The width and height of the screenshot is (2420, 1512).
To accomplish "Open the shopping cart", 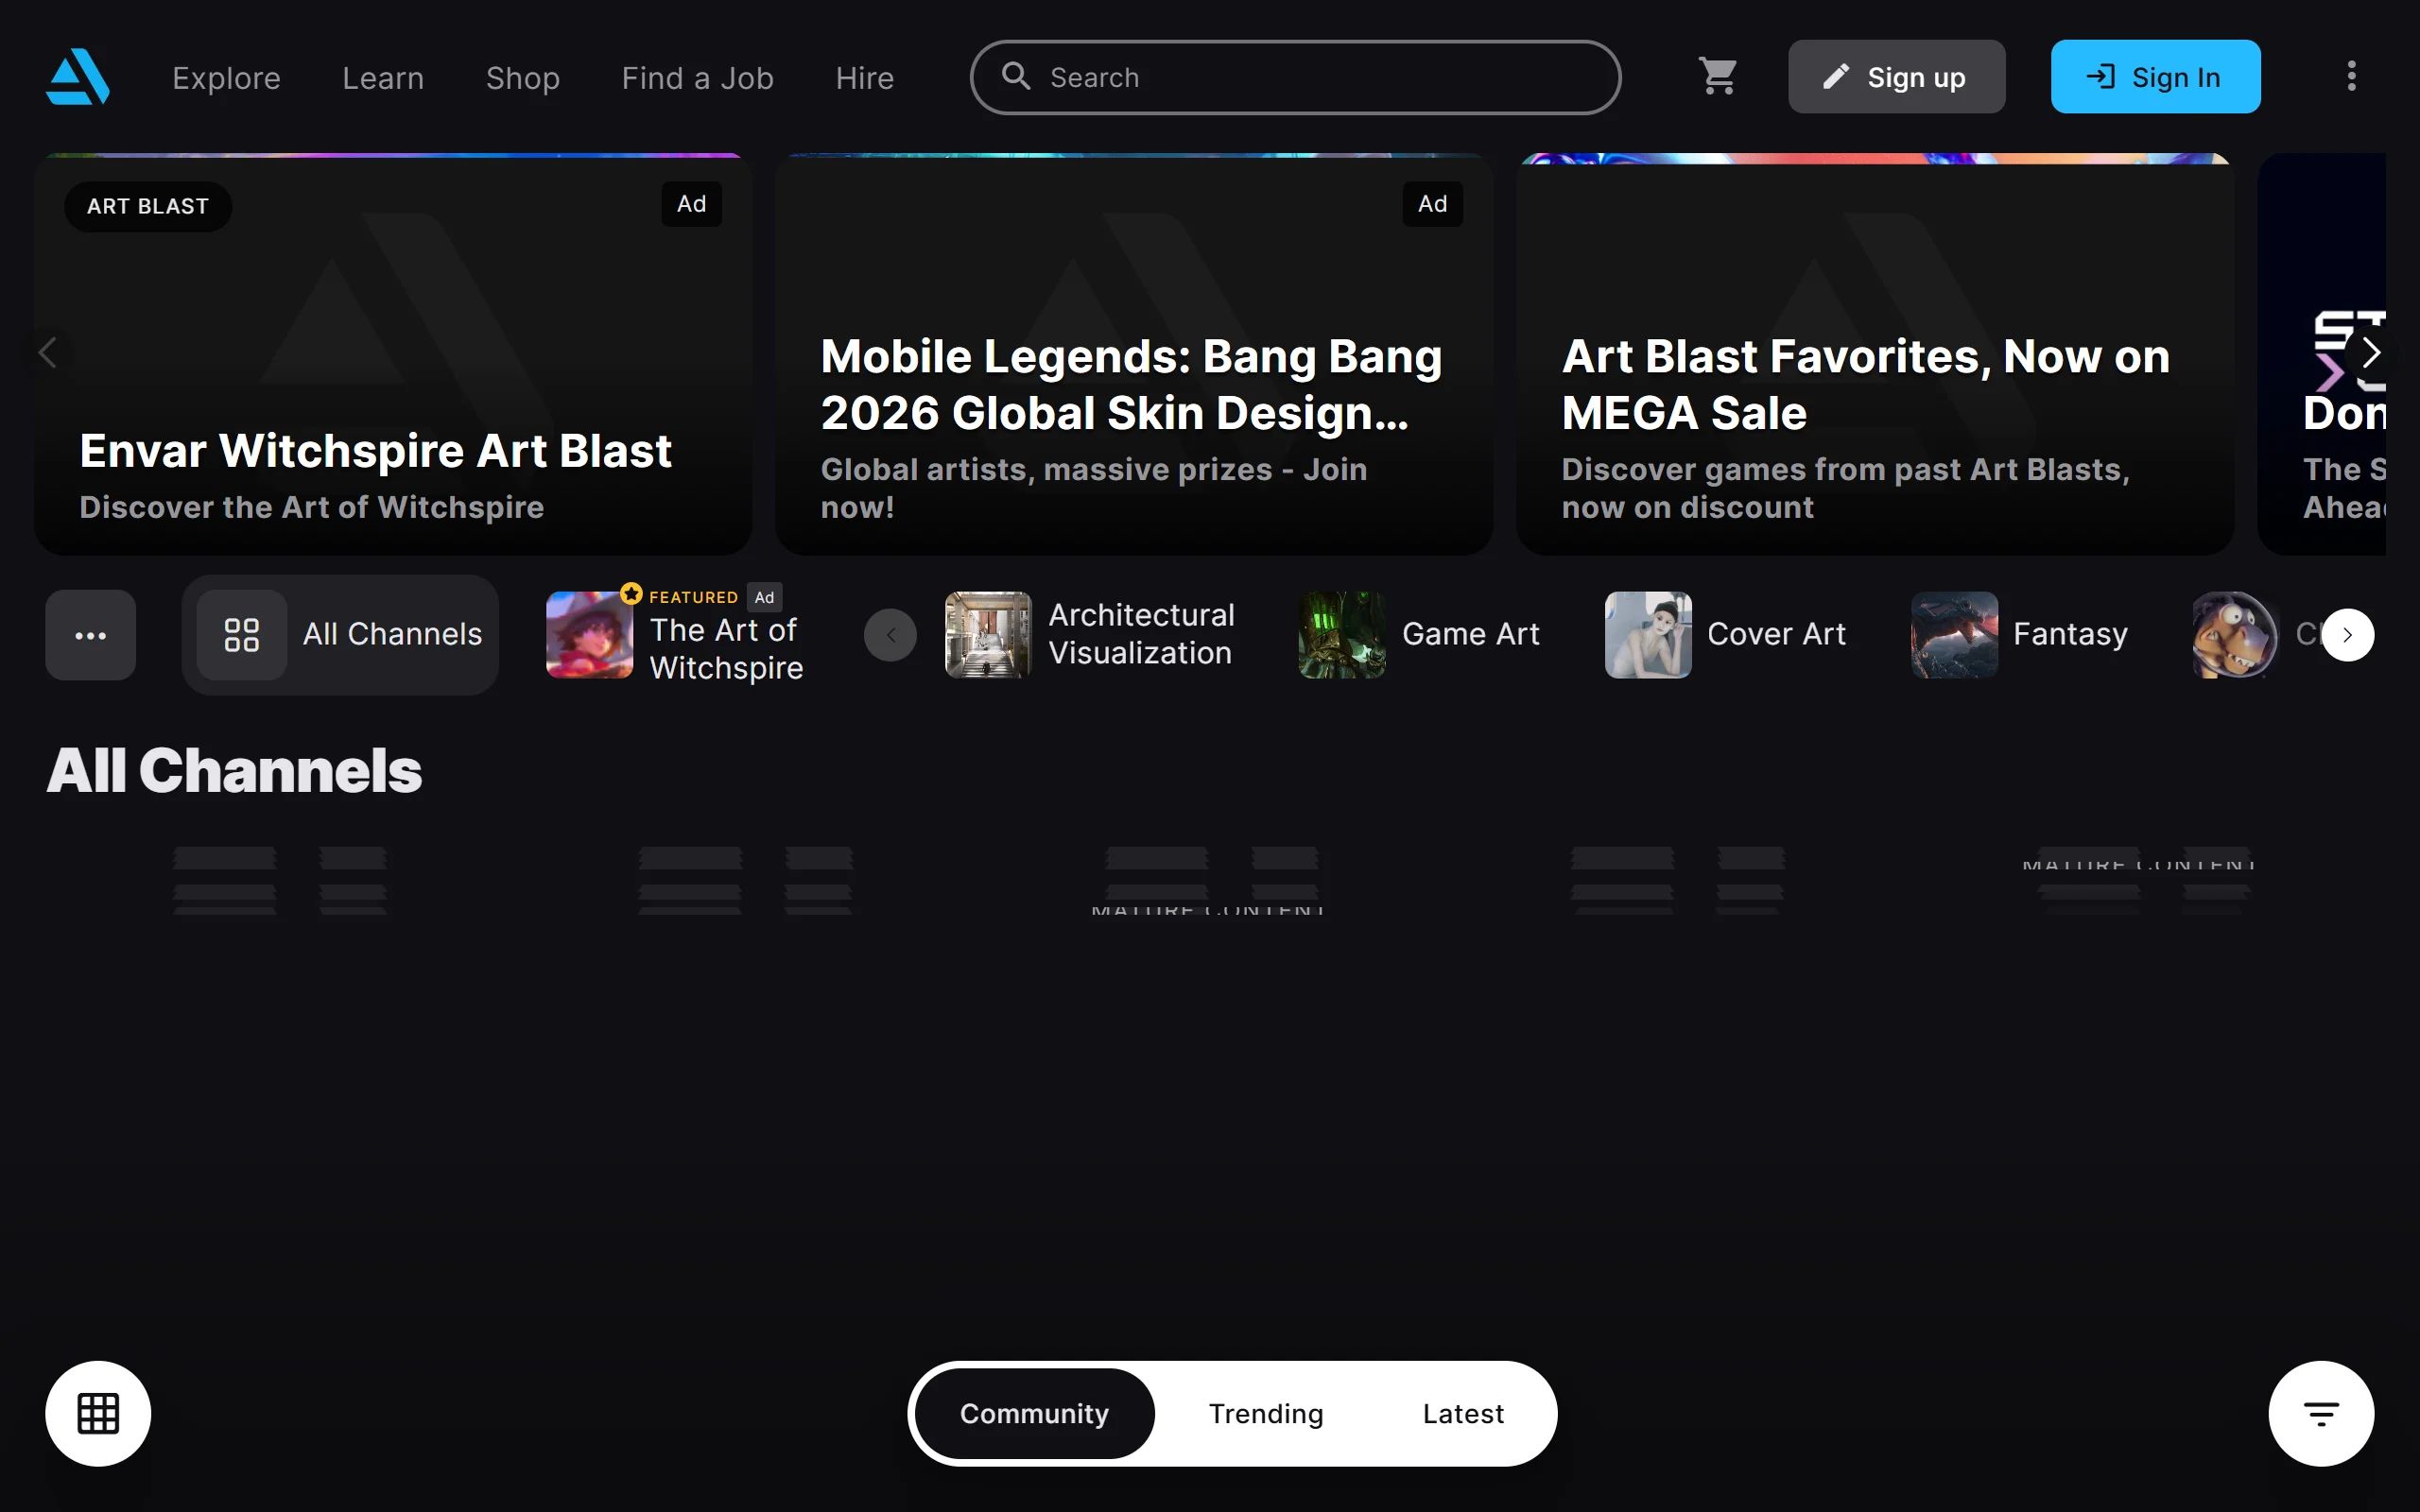I will [1718, 76].
